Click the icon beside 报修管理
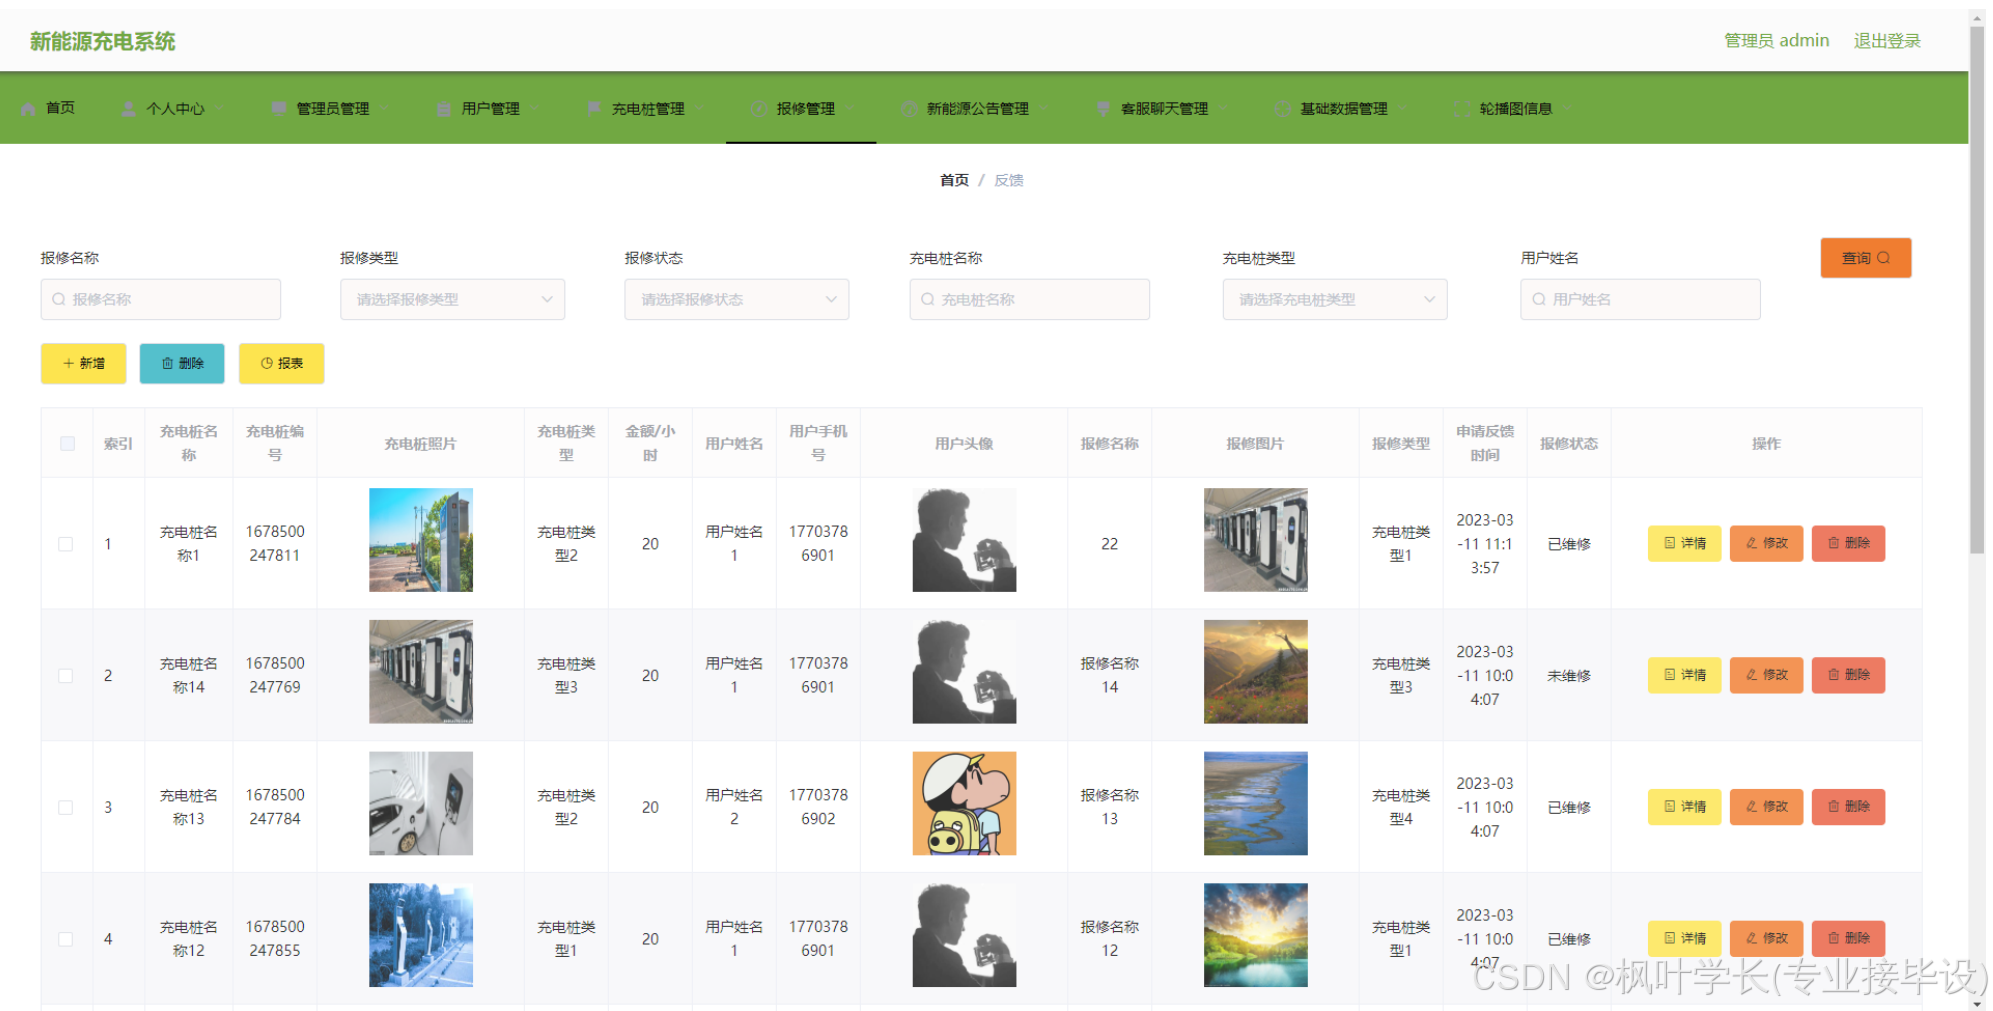 759,108
